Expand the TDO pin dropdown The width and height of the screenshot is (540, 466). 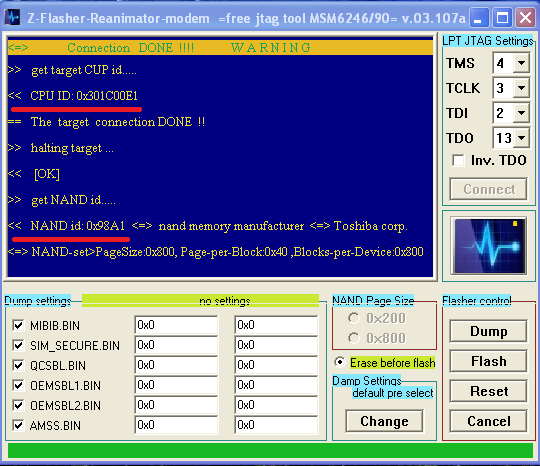pyautogui.click(x=521, y=138)
